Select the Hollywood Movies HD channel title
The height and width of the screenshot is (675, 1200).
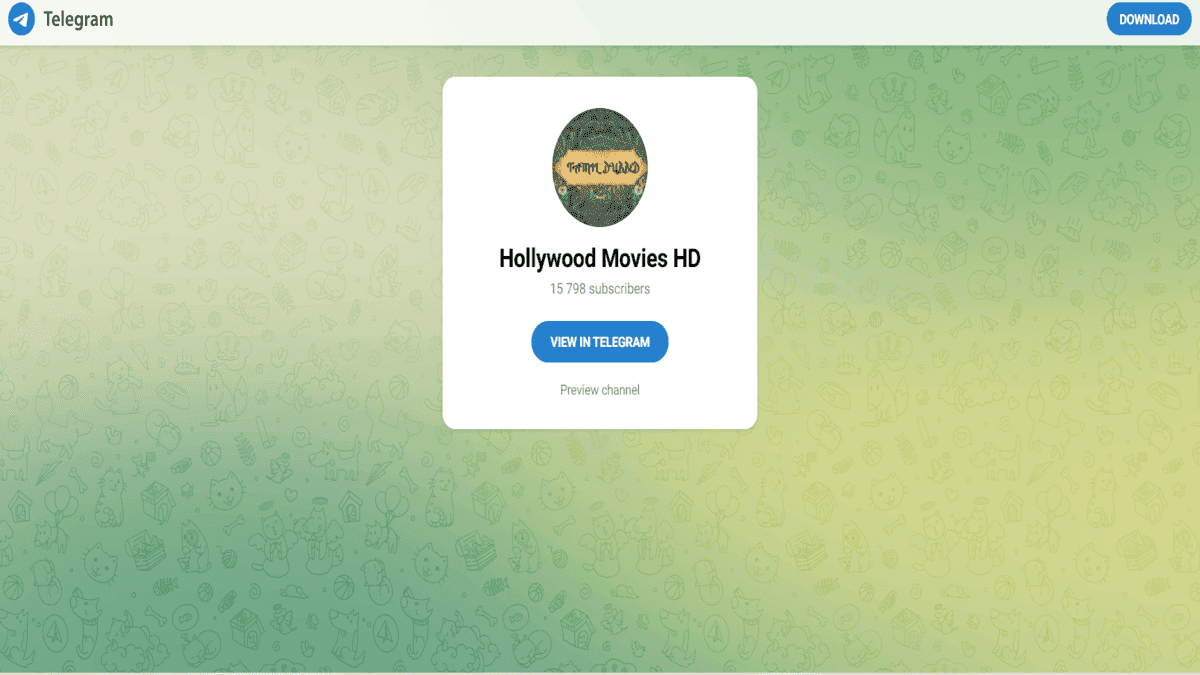pyautogui.click(x=600, y=259)
